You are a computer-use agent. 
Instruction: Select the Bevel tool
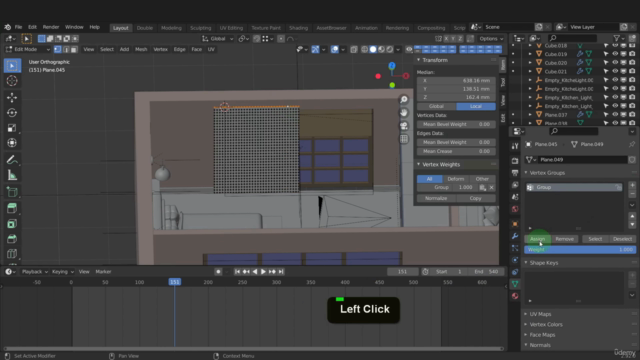[12, 239]
